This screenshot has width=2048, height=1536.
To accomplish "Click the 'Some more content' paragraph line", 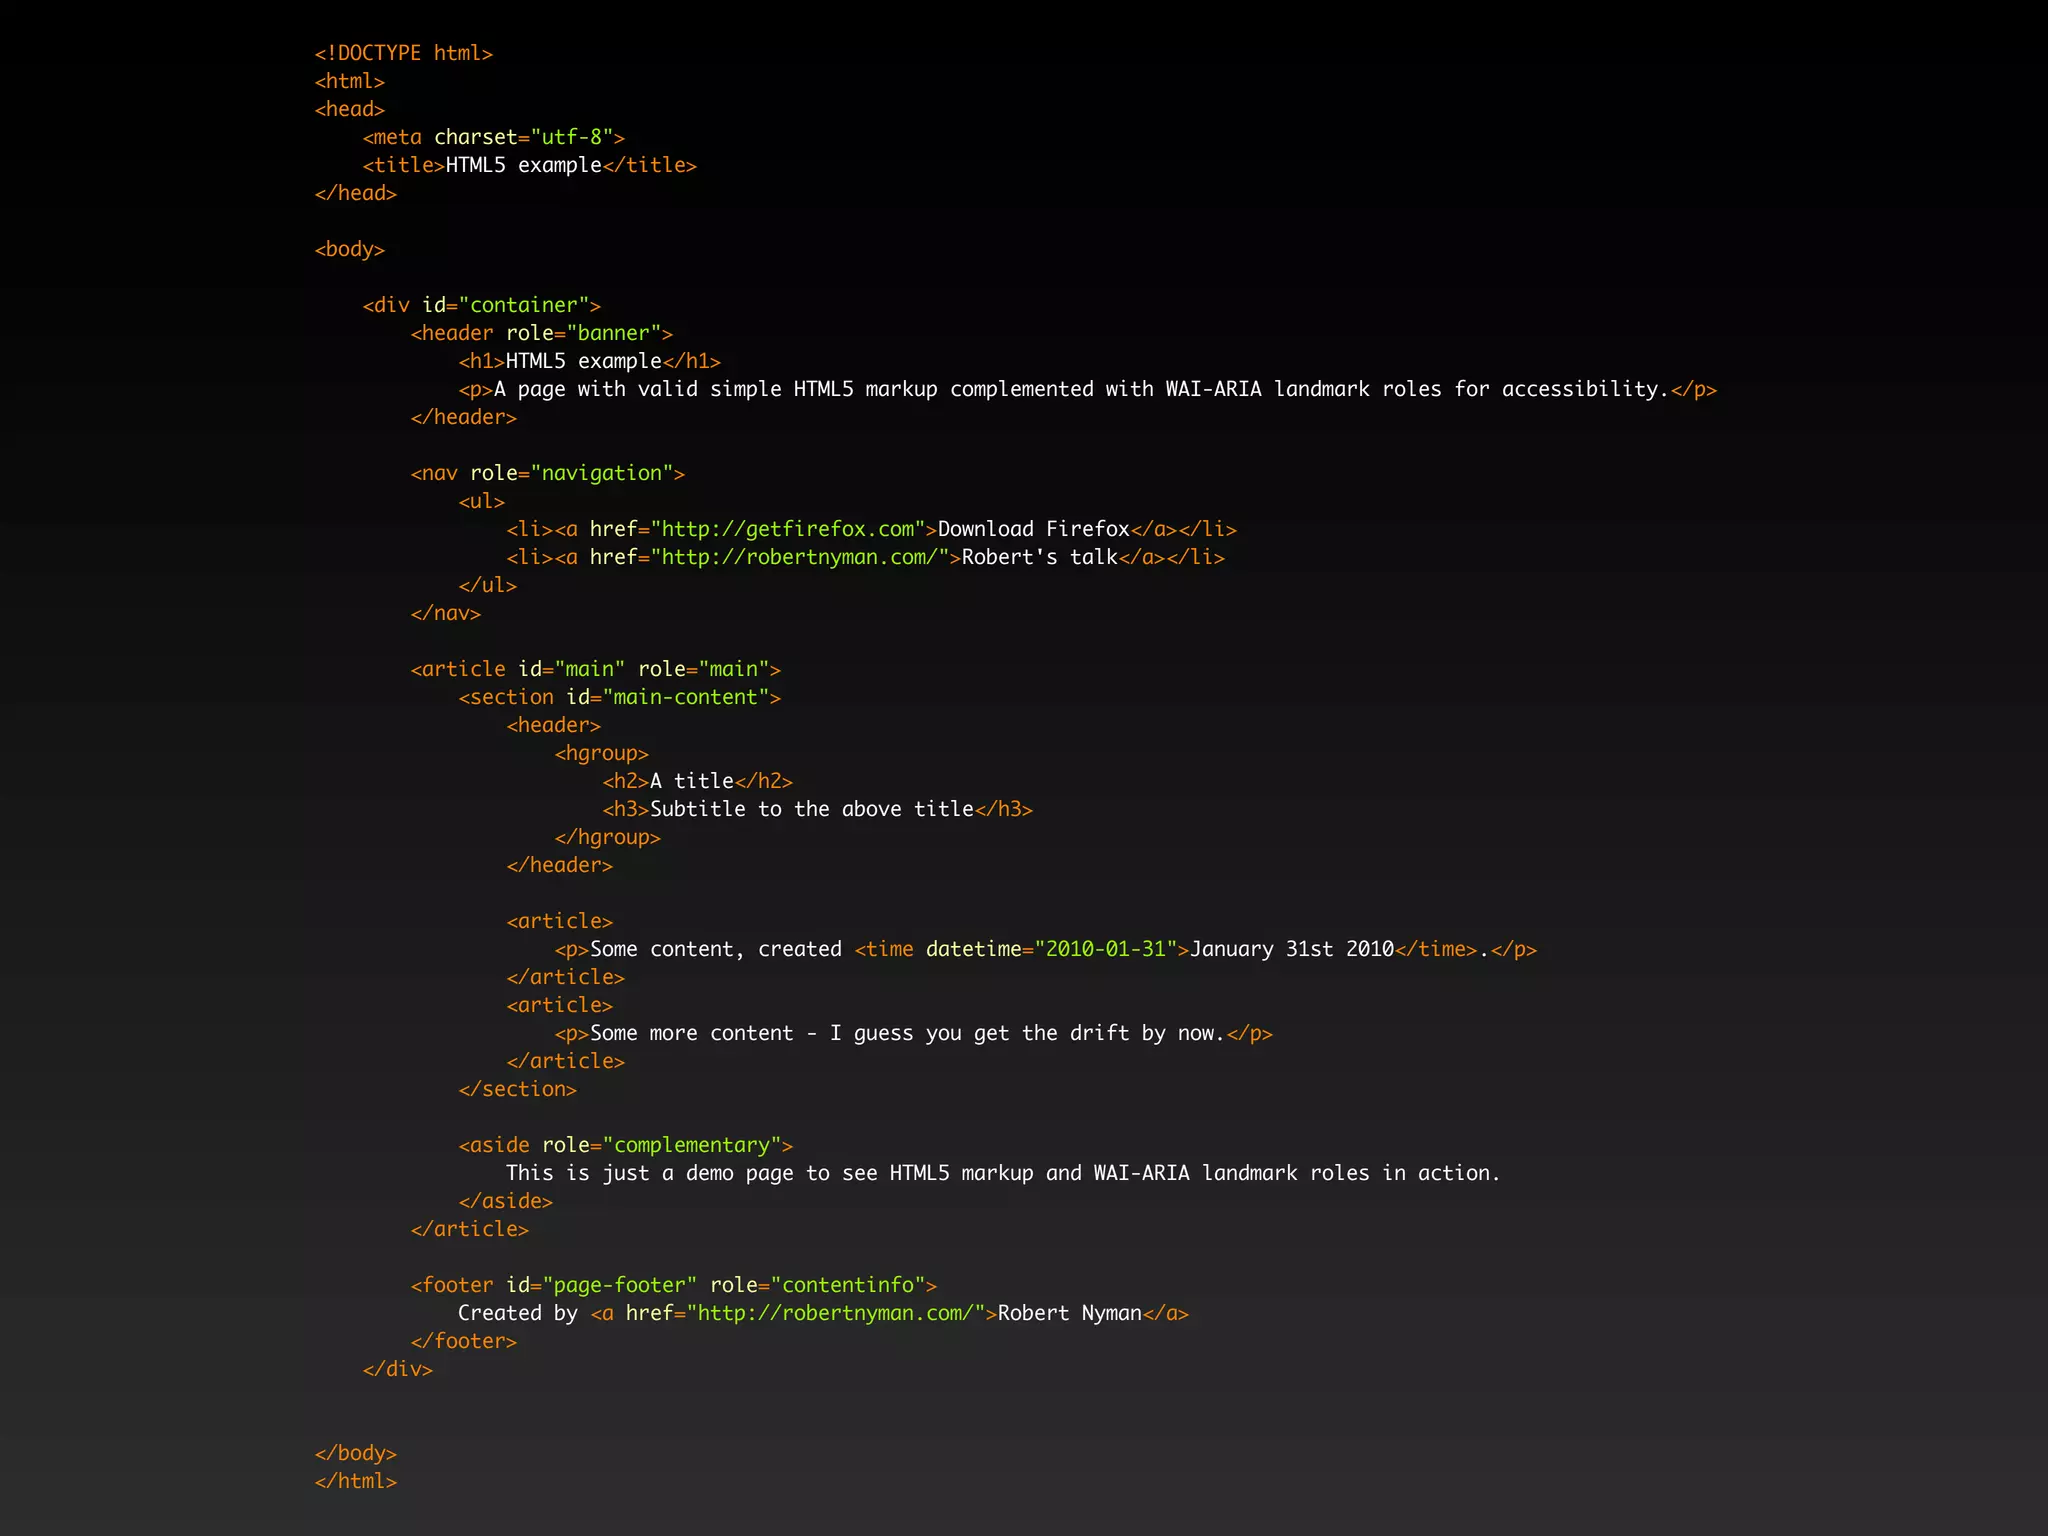I will (x=914, y=1033).
